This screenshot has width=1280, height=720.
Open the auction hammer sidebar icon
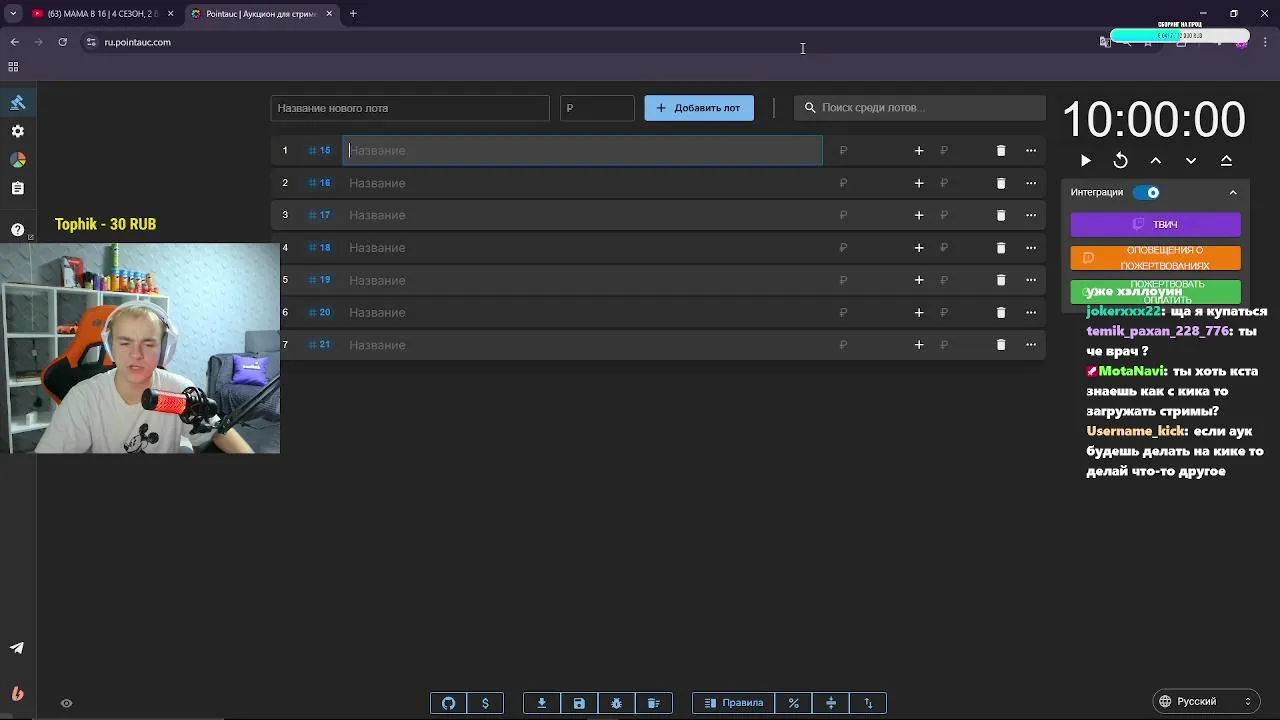(x=17, y=102)
